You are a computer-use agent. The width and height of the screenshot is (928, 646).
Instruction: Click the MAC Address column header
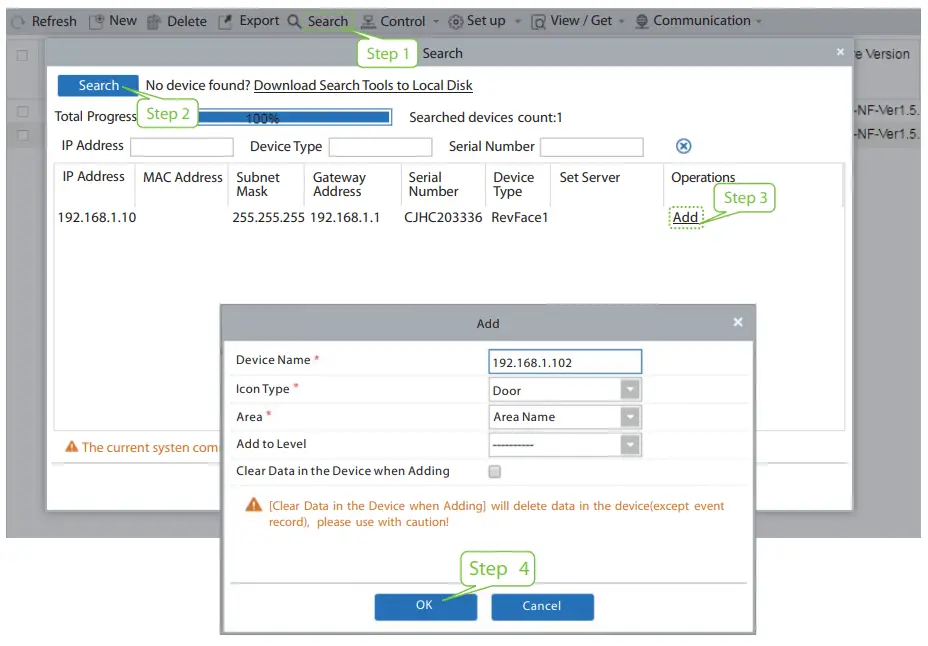coord(183,177)
